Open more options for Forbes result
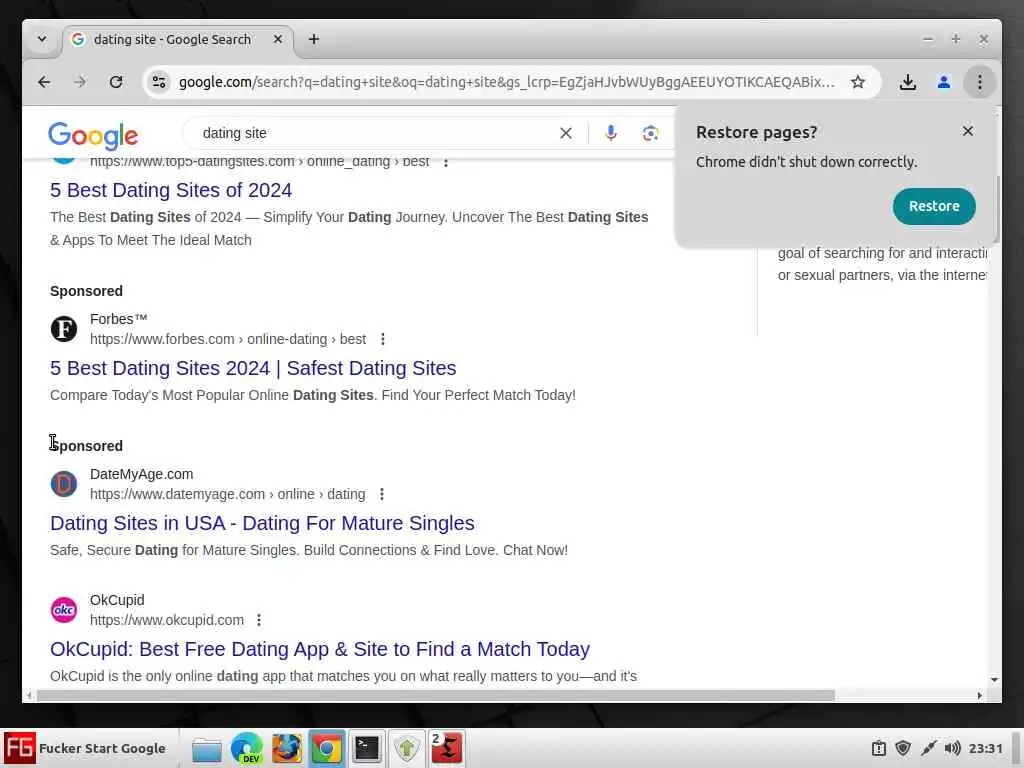Image resolution: width=1024 pixels, height=768 pixels. (383, 340)
